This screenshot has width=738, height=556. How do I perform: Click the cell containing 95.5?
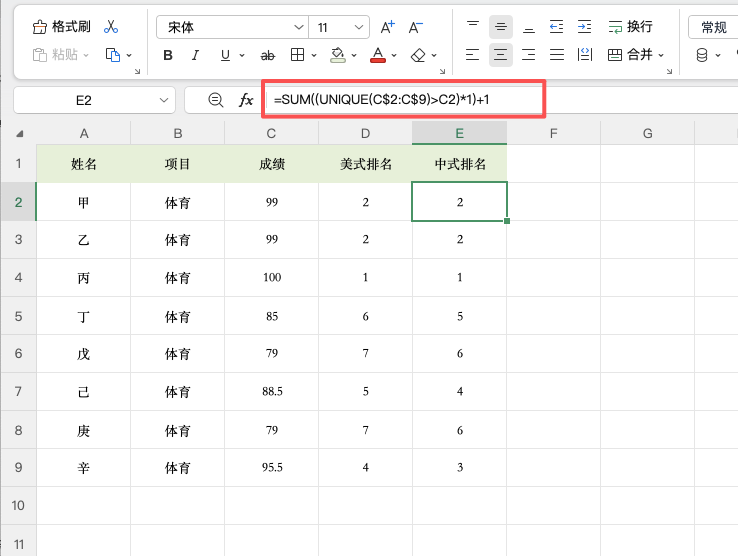(272, 467)
